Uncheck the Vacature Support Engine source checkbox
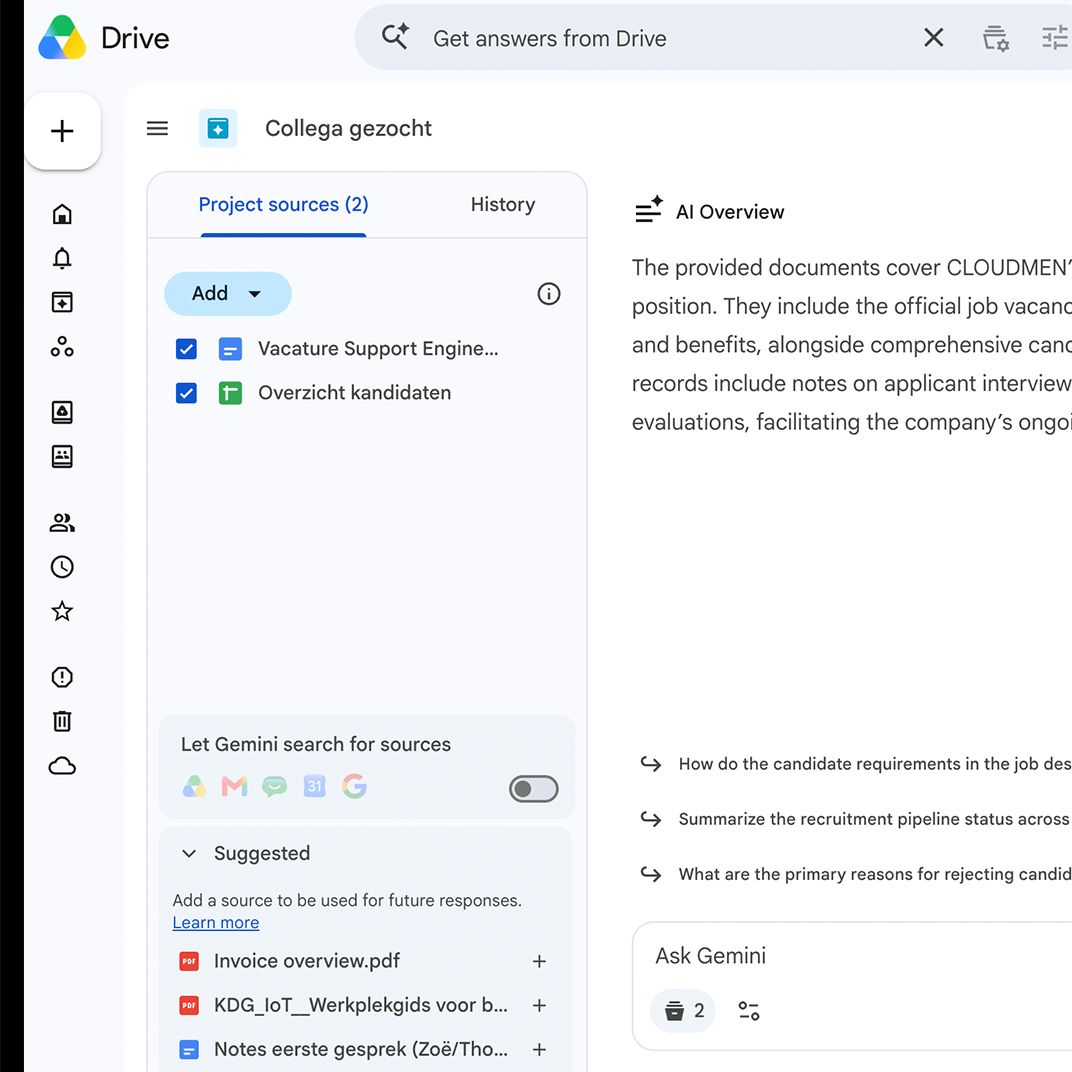The width and height of the screenshot is (1072, 1072). (186, 349)
